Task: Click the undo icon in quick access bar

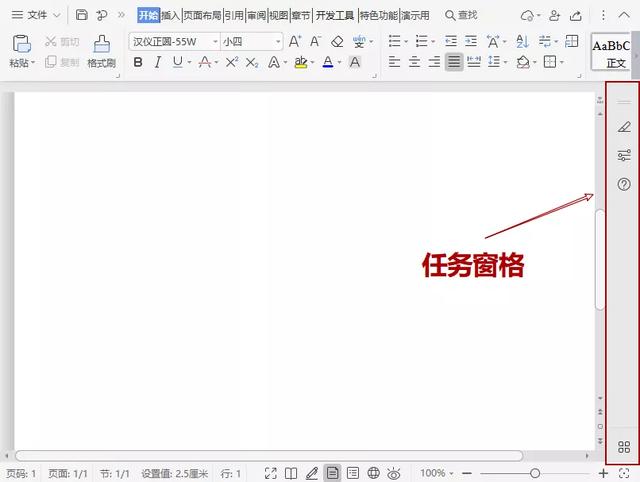Action: point(102,15)
